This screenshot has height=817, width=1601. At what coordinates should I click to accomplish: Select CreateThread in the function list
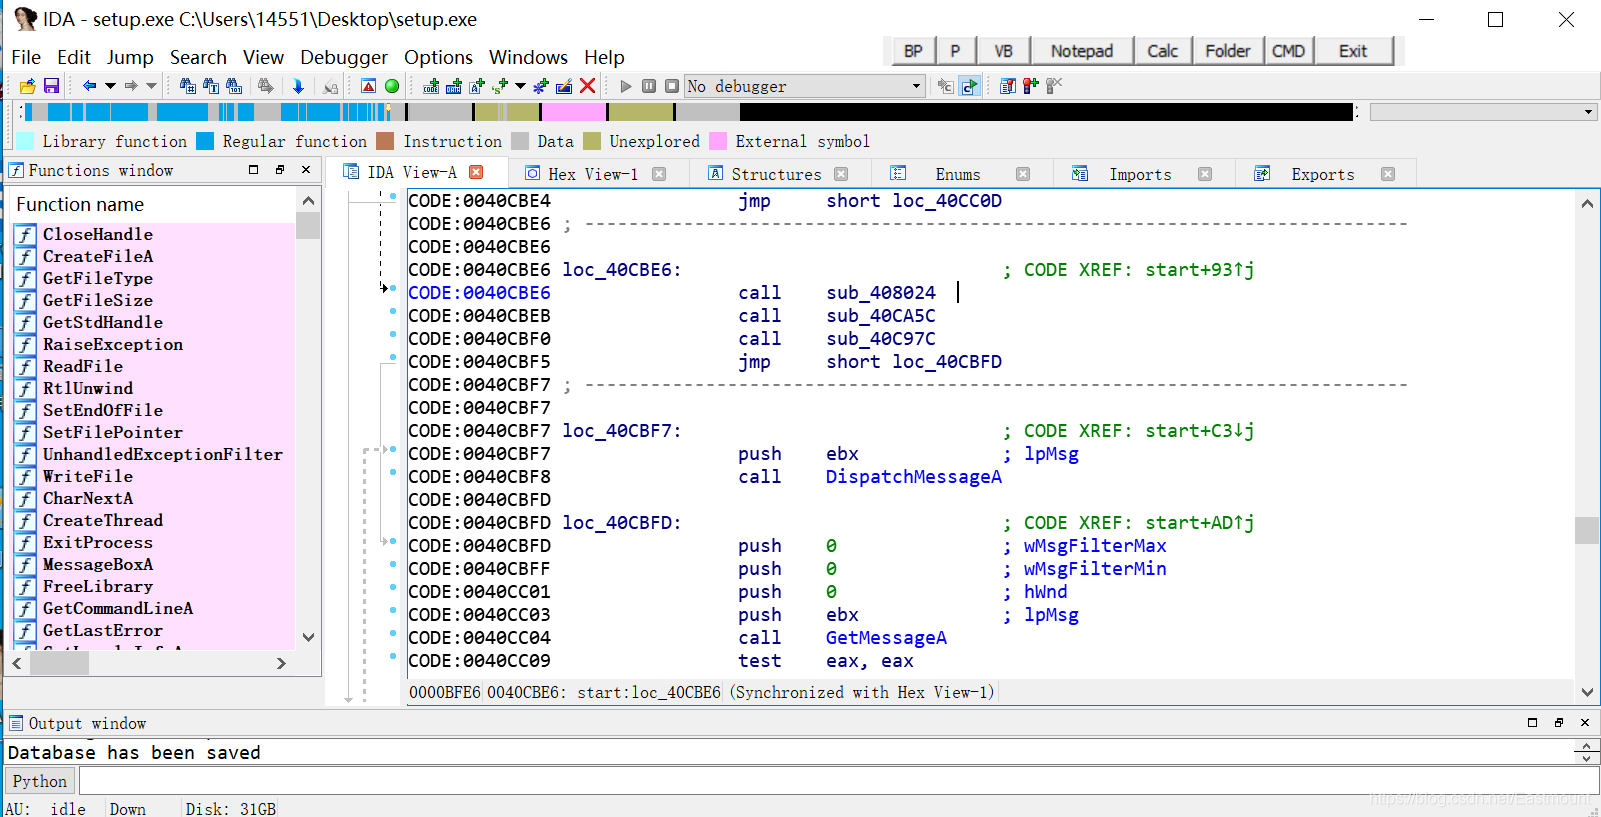tap(103, 520)
